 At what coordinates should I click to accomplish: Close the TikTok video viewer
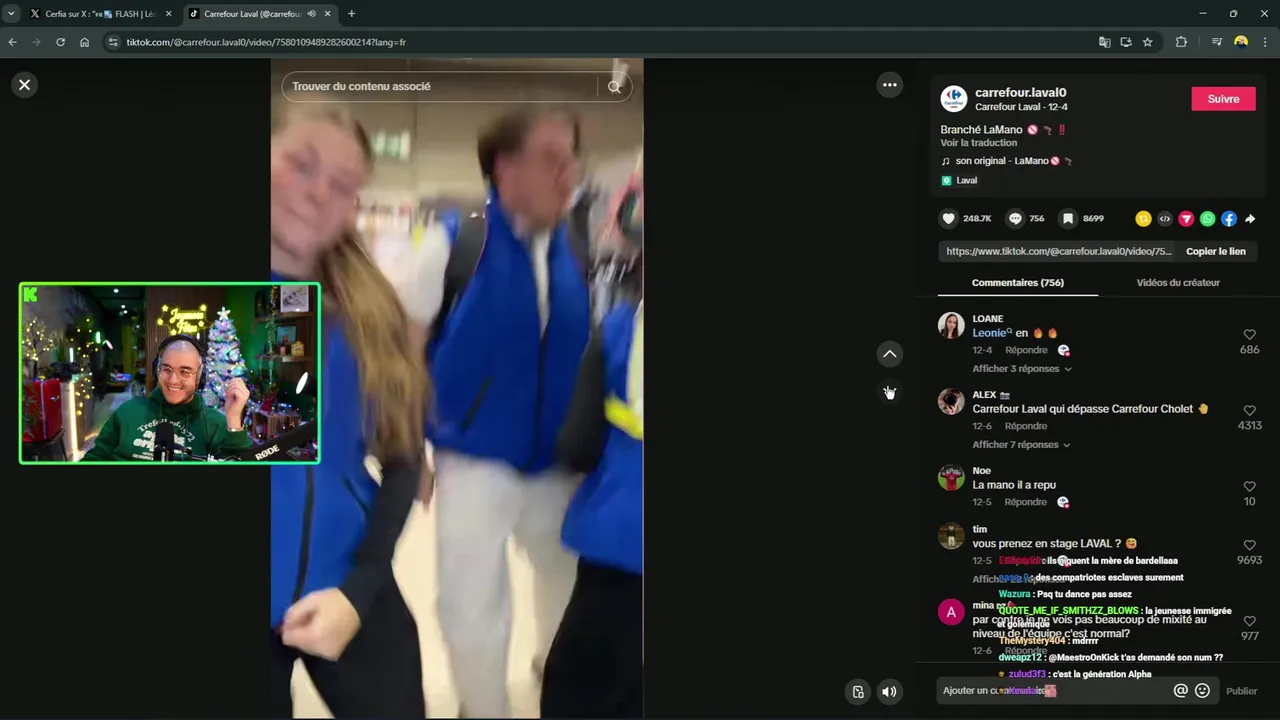point(25,85)
